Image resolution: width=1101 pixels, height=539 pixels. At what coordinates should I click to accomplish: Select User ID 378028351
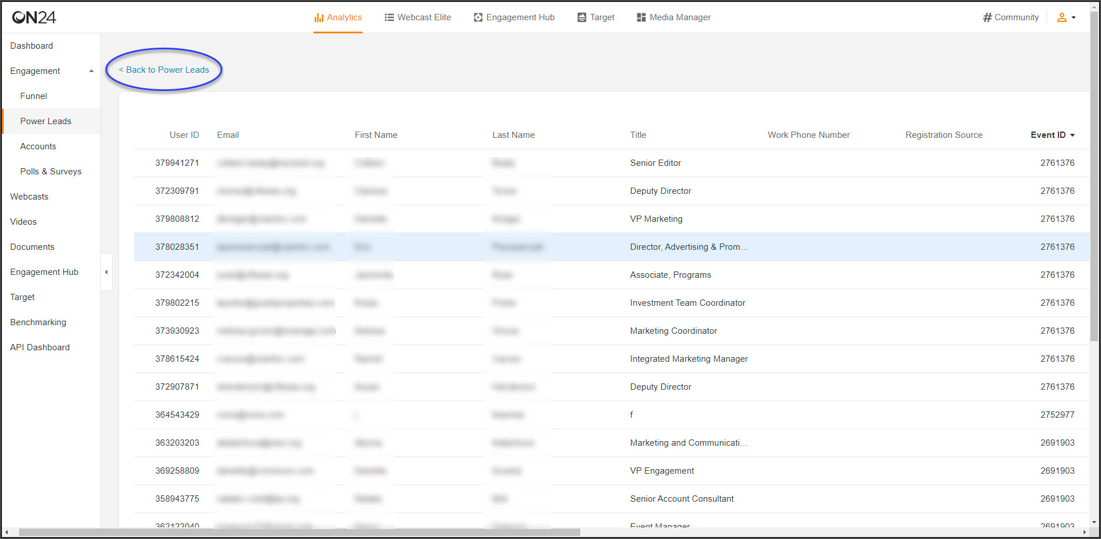177,247
